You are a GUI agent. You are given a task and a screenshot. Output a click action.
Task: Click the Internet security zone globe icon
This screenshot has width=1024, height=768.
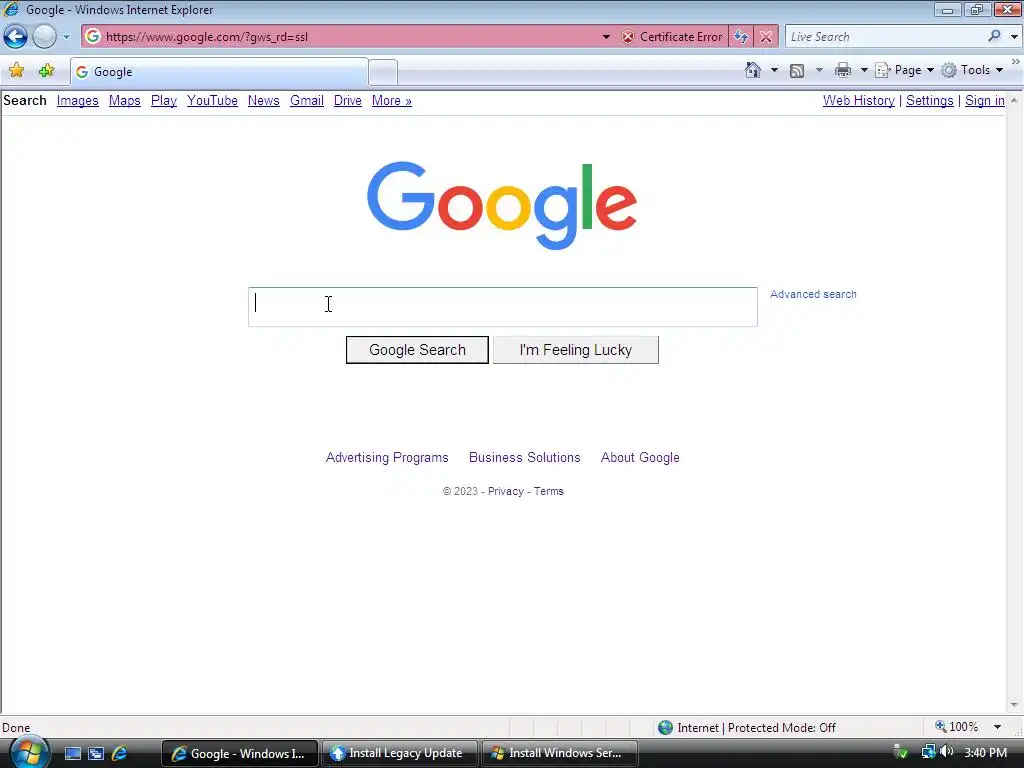[665, 728]
